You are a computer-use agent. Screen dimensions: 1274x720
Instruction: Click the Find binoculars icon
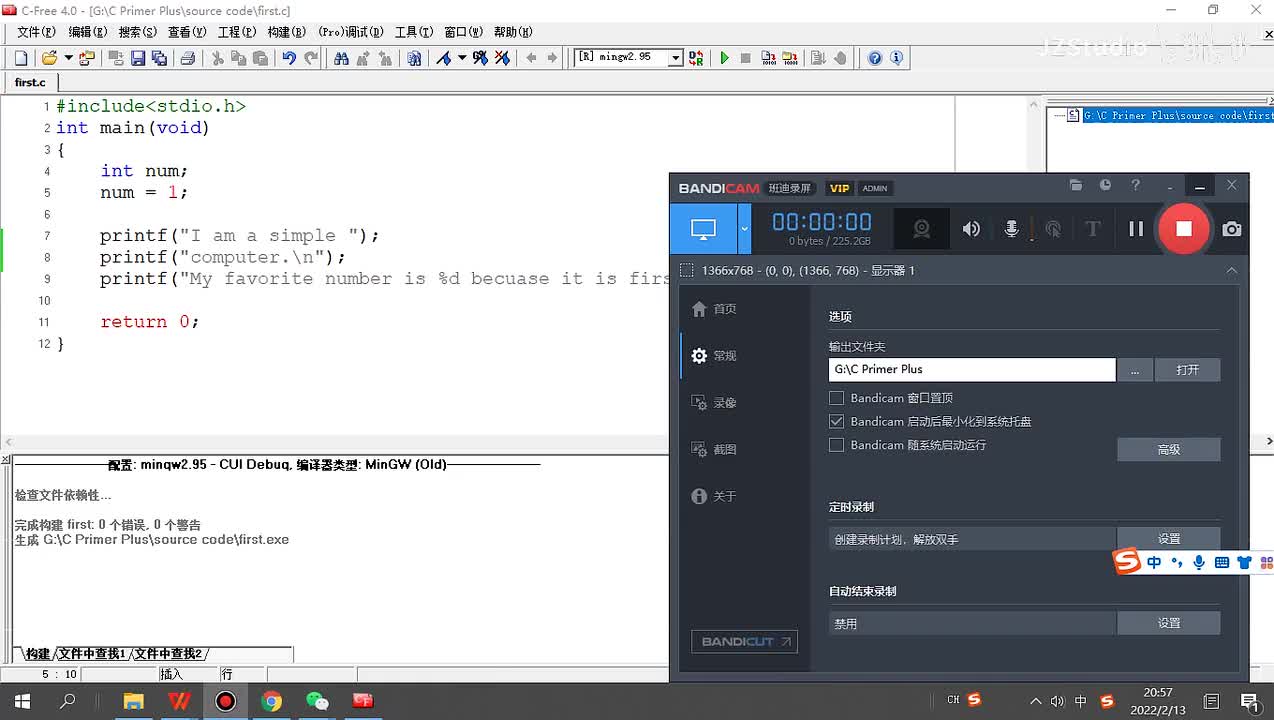341,58
